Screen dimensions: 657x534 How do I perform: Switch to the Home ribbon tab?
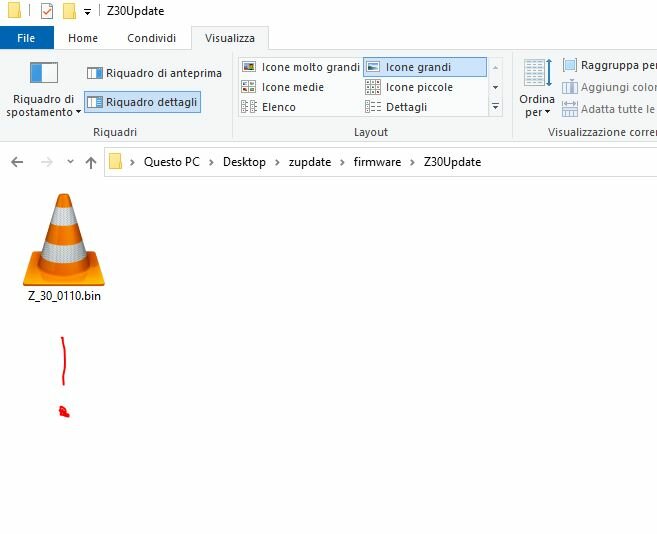point(83,38)
